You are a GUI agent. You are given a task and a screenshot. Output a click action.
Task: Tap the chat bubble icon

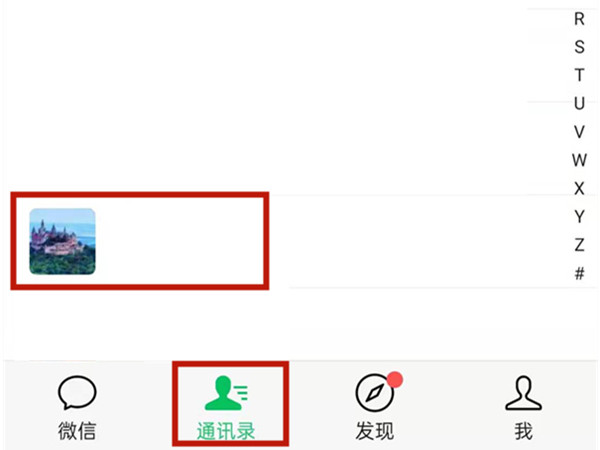pos(77,392)
